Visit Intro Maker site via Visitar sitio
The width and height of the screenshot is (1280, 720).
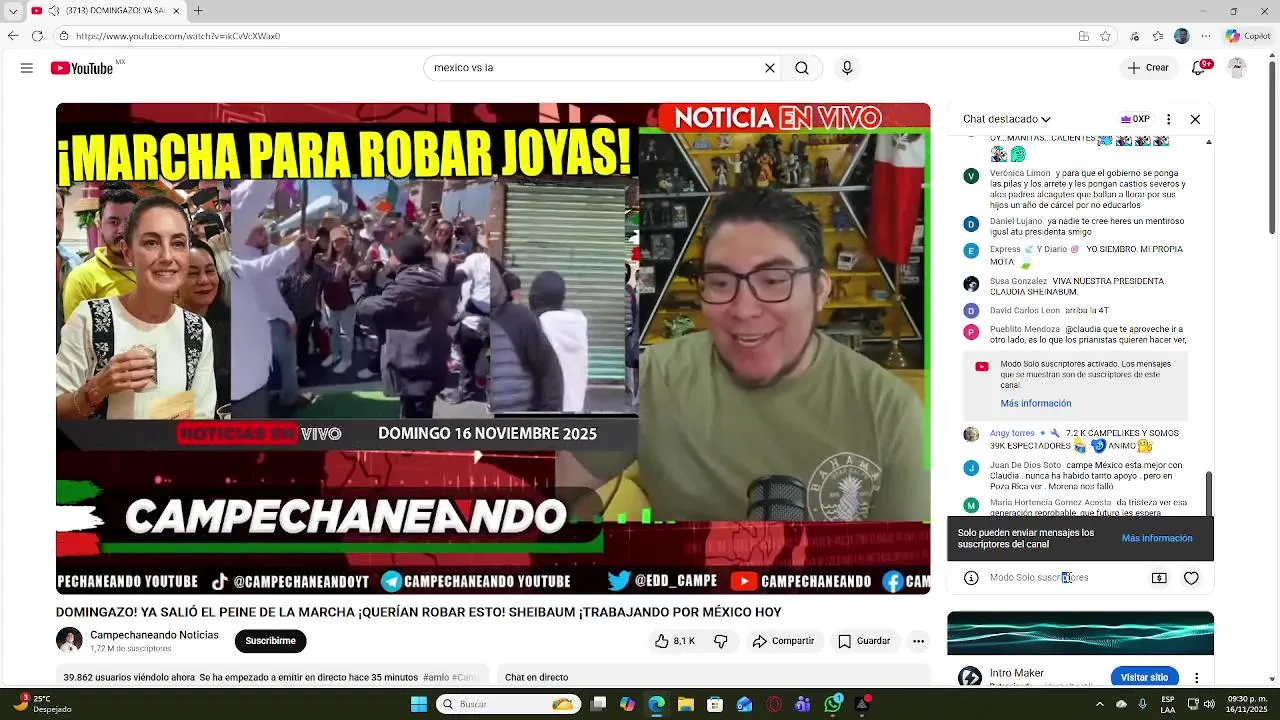coord(1144,677)
